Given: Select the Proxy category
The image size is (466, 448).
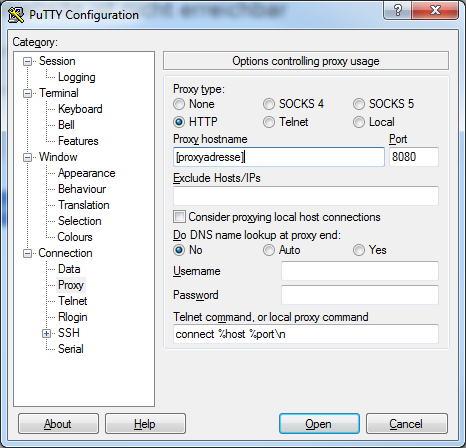Looking at the screenshot, I should (x=71, y=285).
